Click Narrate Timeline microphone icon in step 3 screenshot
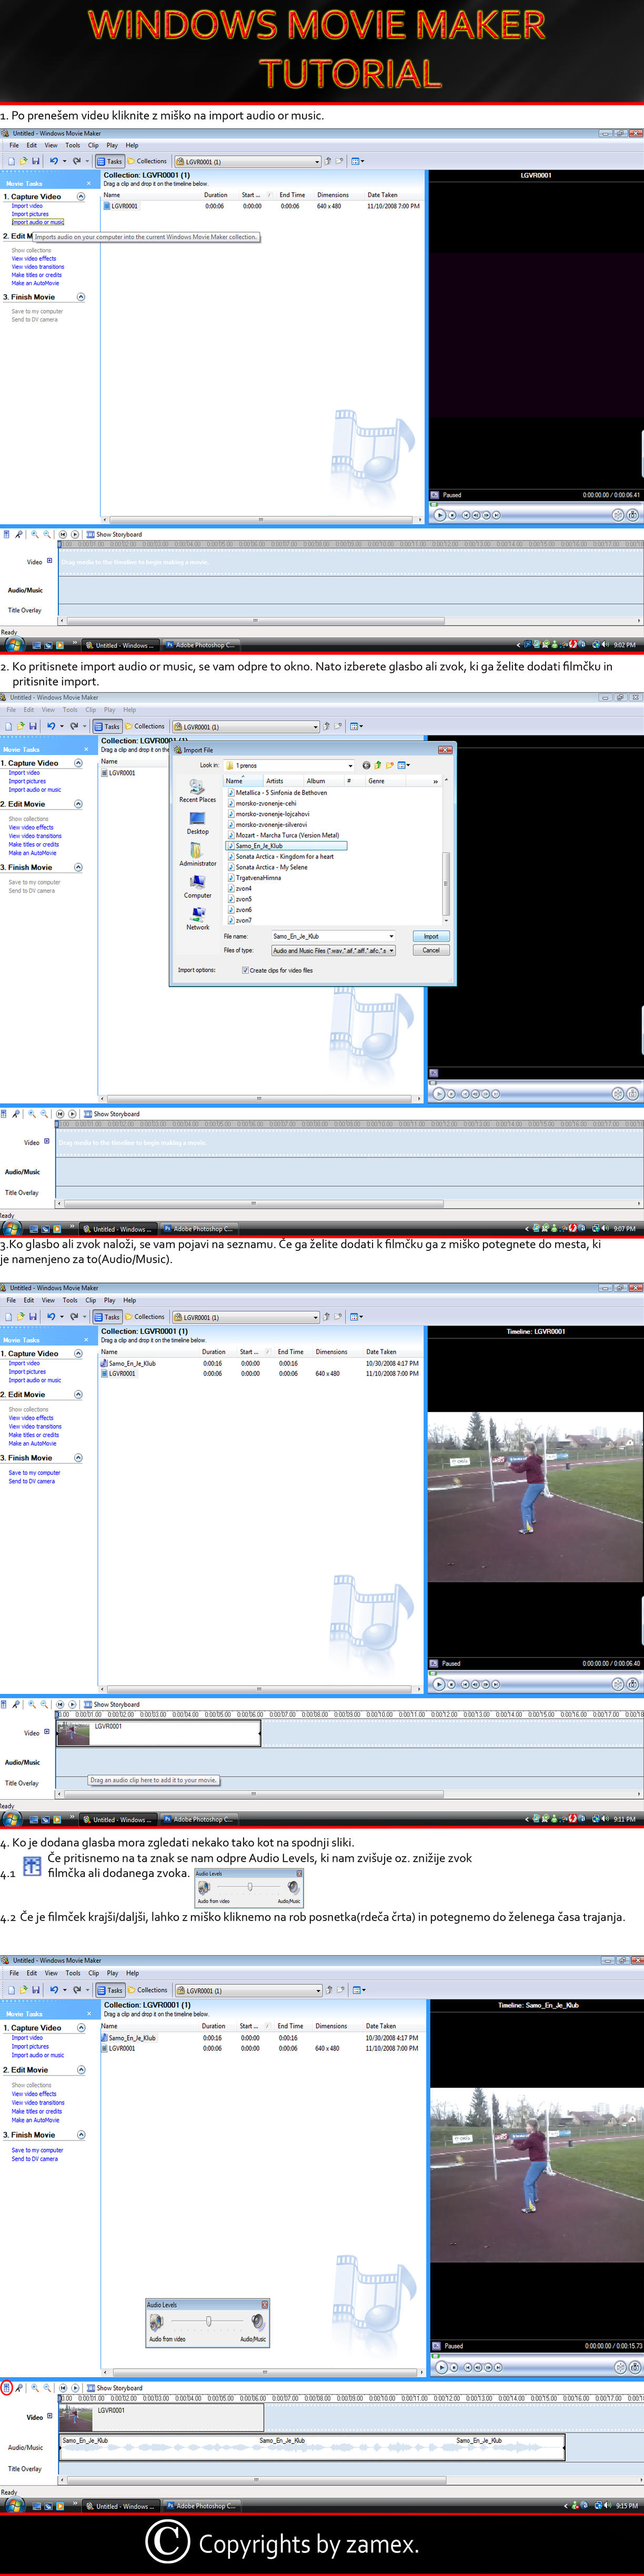 coord(15,1704)
